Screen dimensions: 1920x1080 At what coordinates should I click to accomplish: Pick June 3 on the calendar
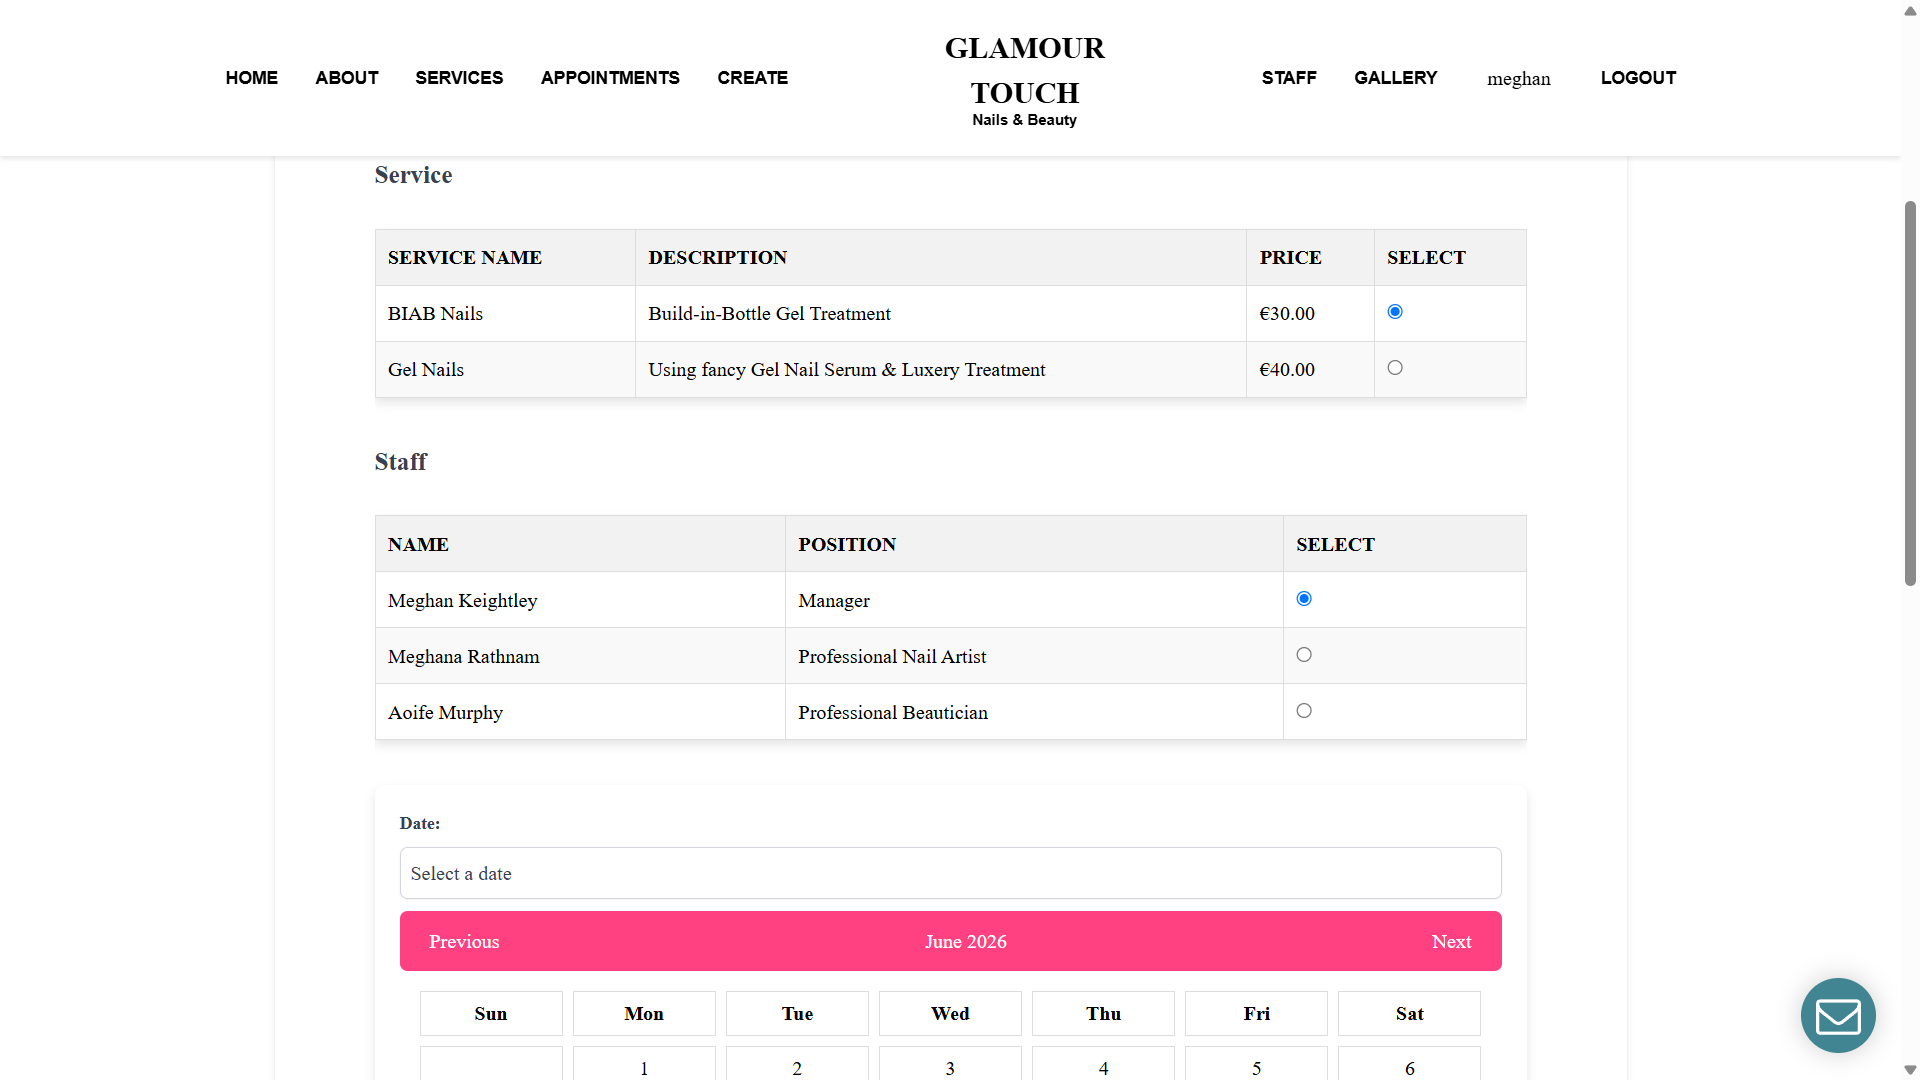950,1064
